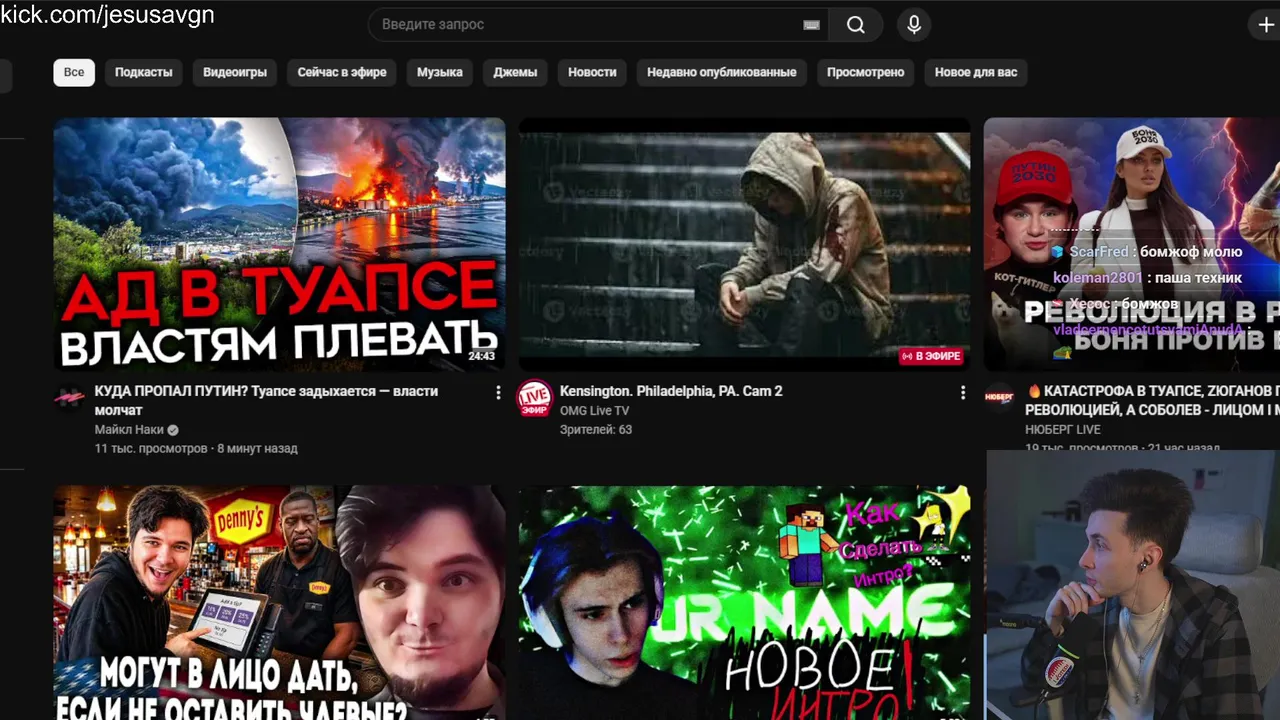Open title КУДА ПРОПАЛ ПУТИН? Туапсе задыхается
The height and width of the screenshot is (720, 1280).
coord(266,401)
